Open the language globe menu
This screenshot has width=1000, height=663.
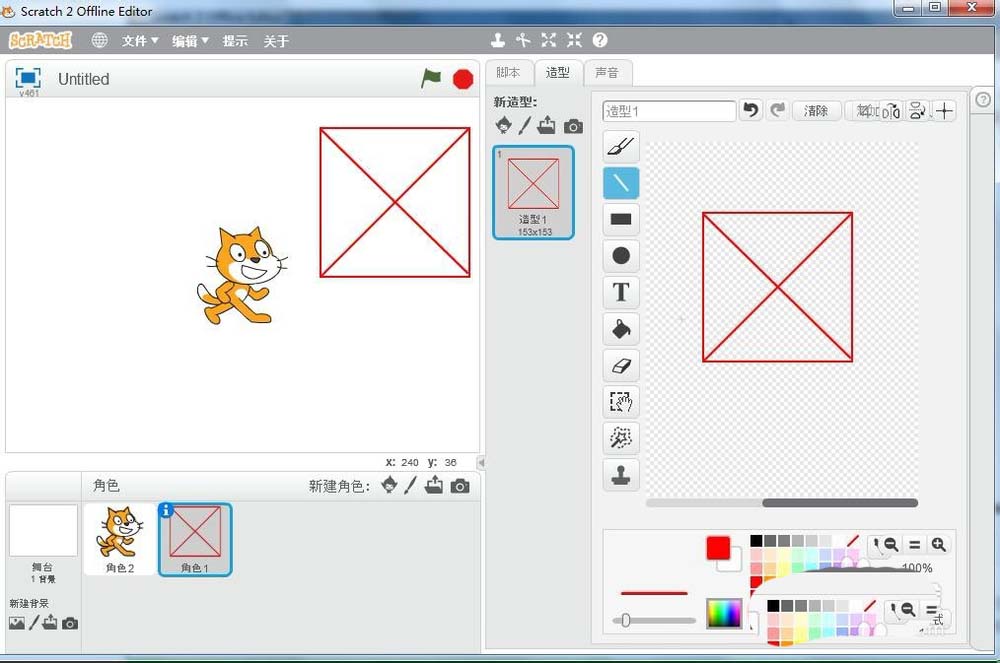pyautogui.click(x=99, y=40)
